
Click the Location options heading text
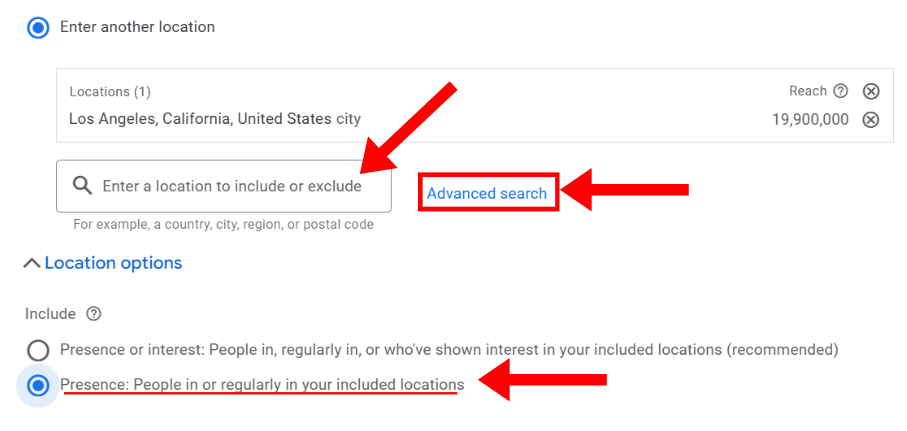[x=113, y=263]
